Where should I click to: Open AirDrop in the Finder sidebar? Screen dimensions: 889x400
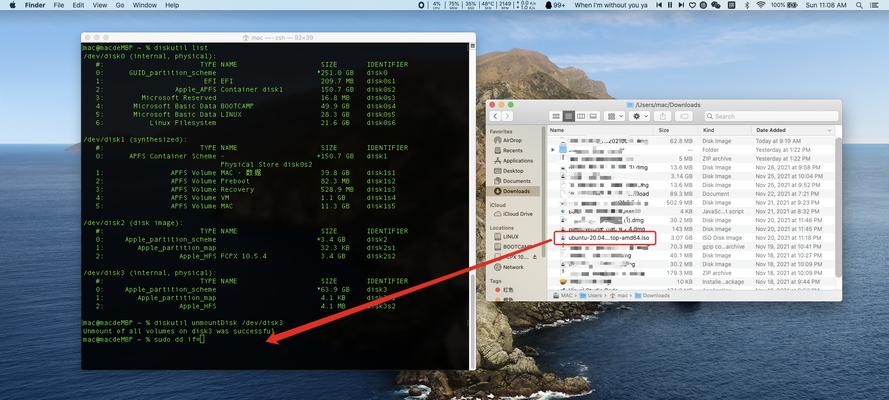coord(511,140)
